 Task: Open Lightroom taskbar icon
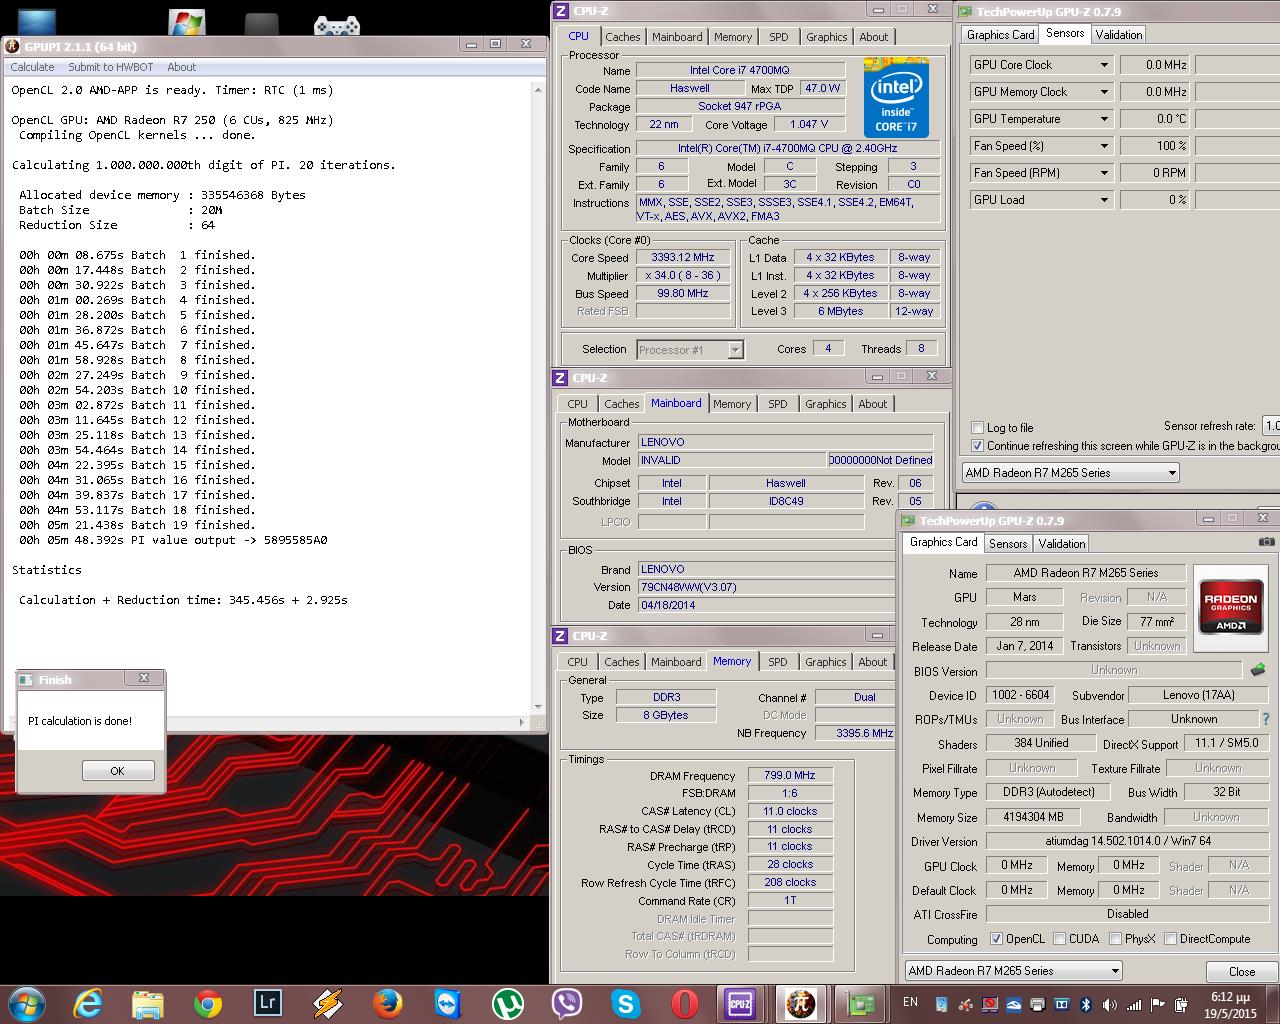point(268,1003)
